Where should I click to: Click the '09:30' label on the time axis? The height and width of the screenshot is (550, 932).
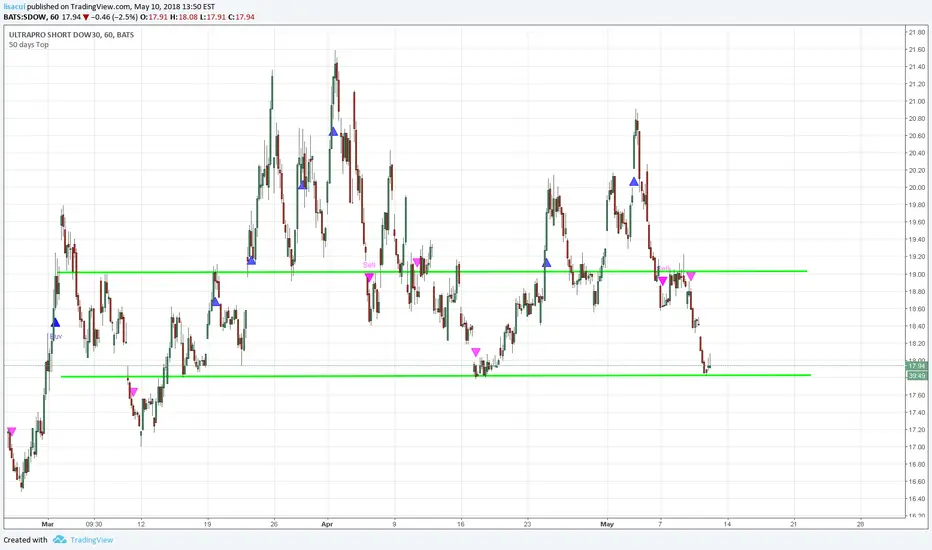coord(94,524)
